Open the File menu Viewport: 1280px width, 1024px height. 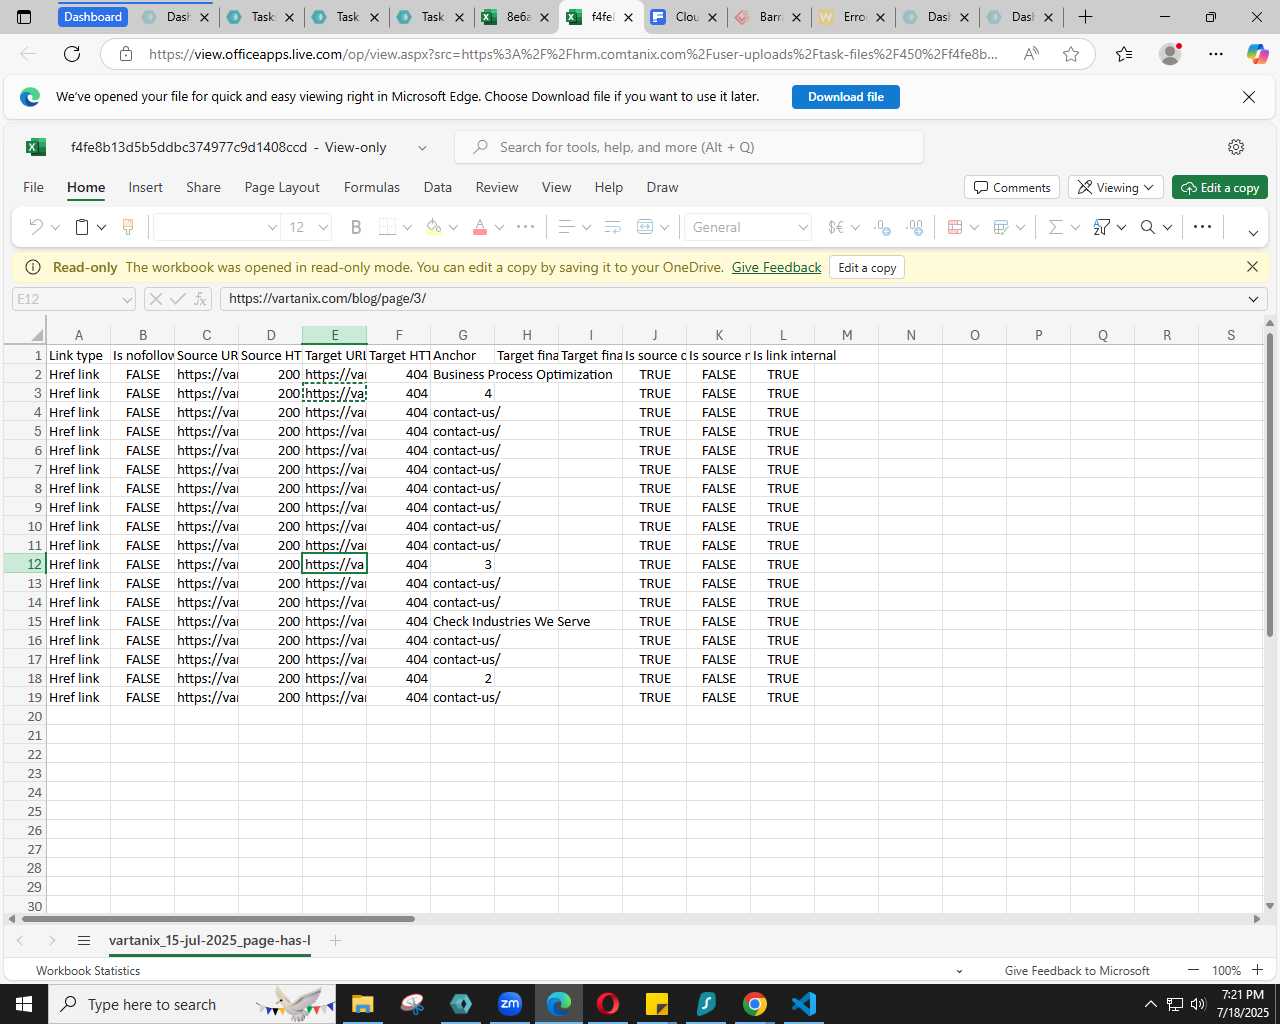[33, 187]
